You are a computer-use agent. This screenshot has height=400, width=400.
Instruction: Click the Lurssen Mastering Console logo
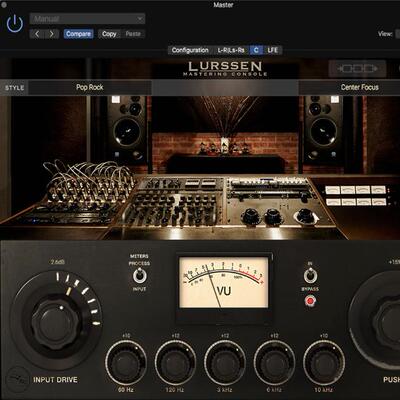click(x=225, y=69)
